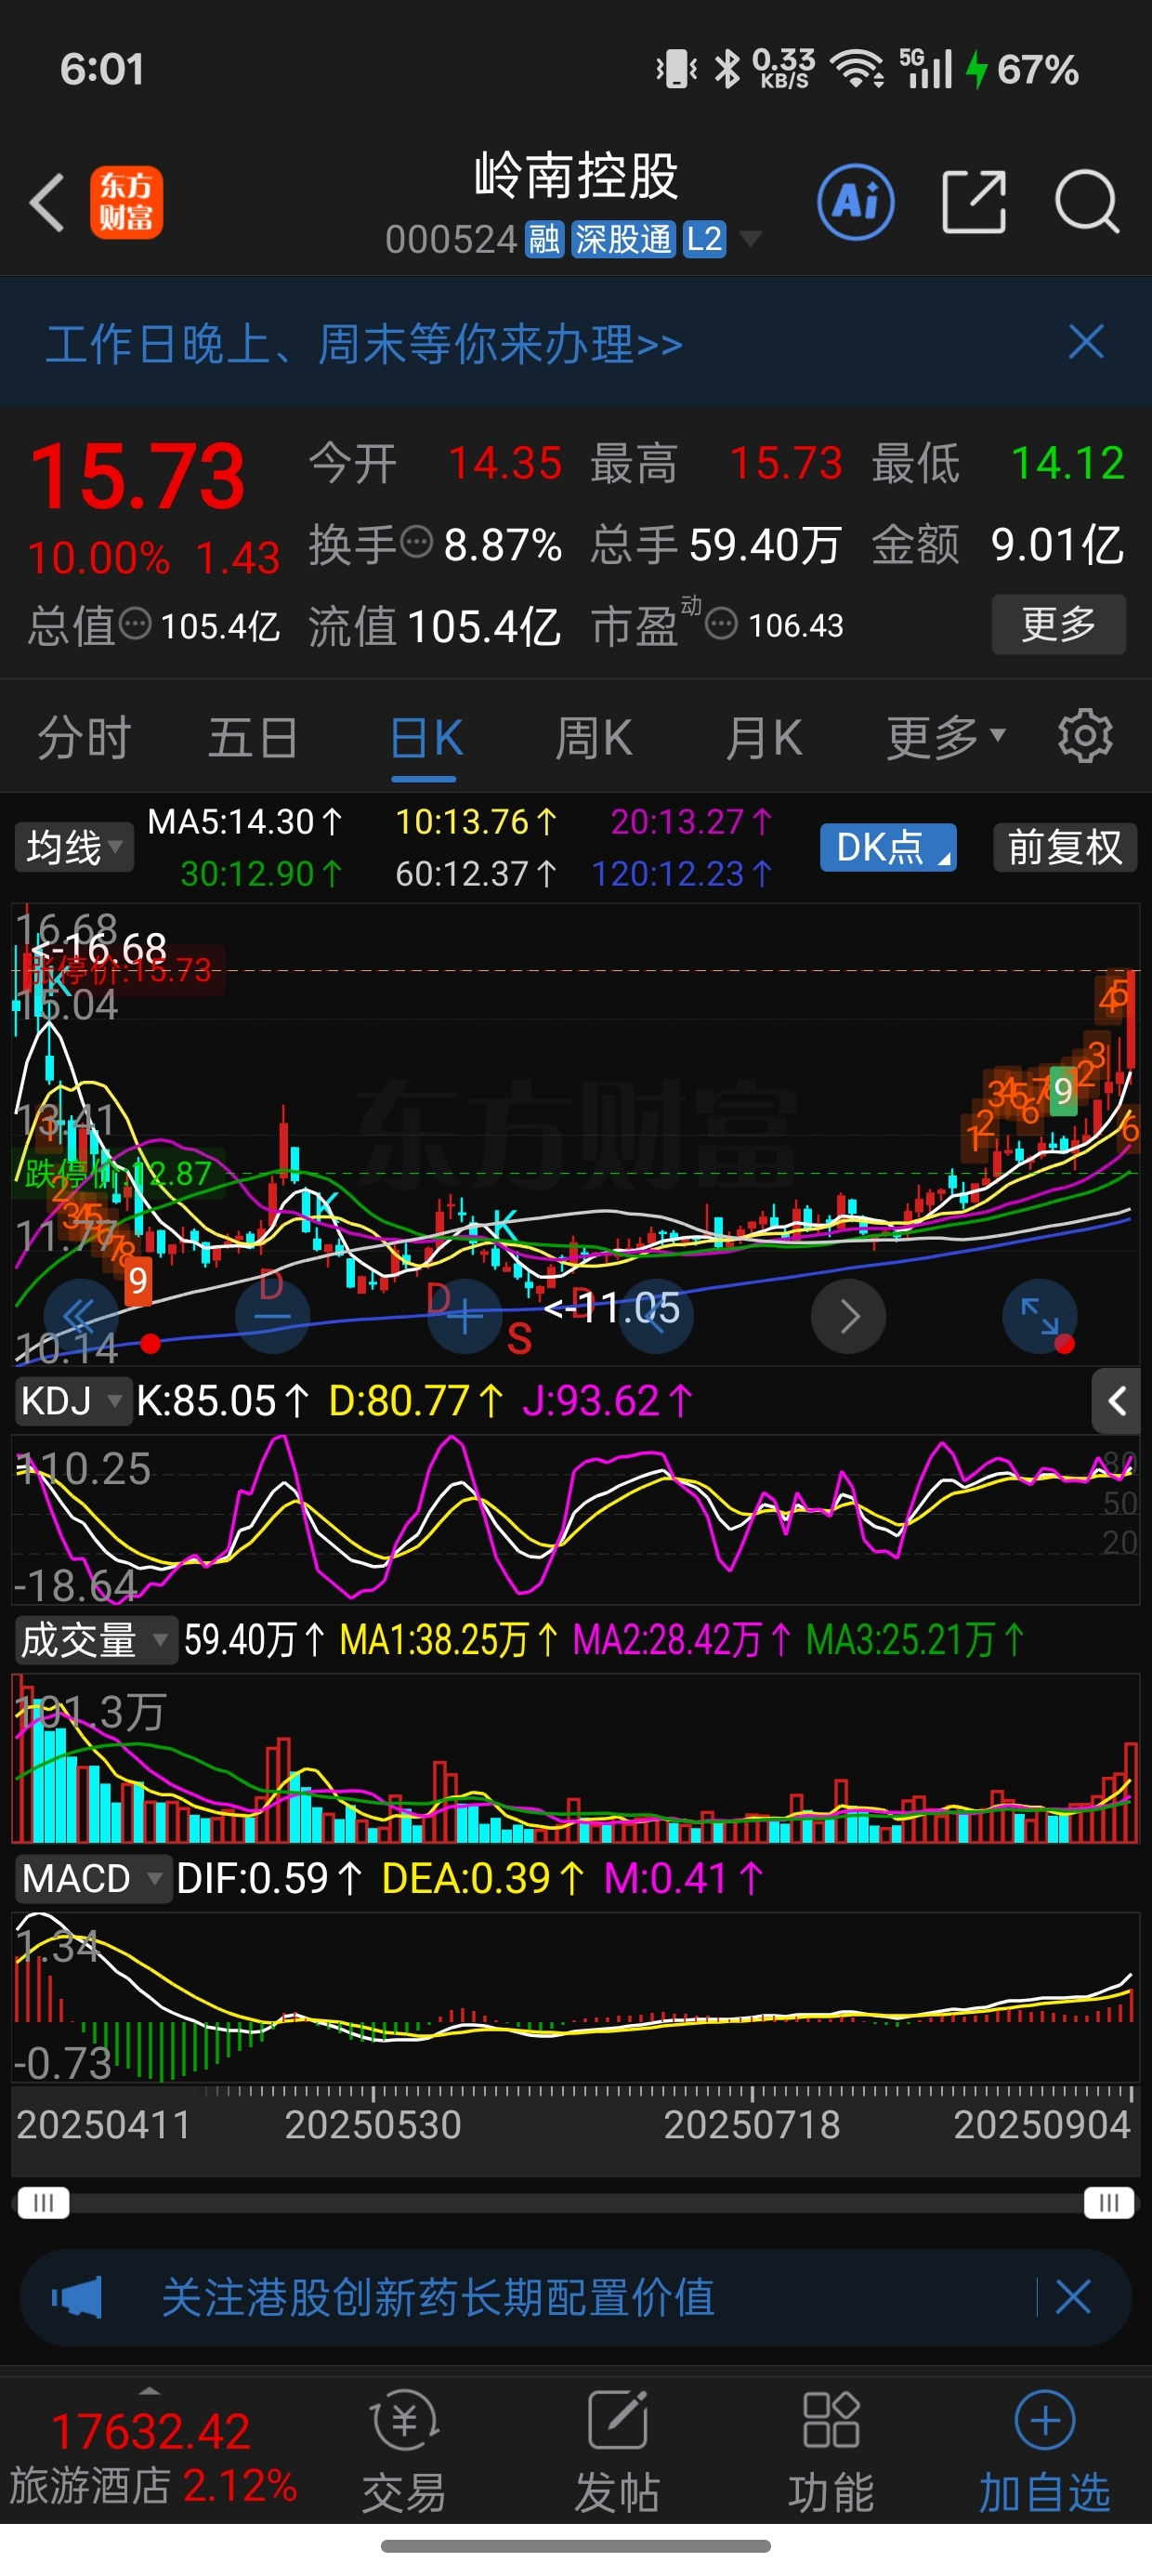Switch to 月K tab
Image resolution: width=1152 pixels, height=2576 pixels.
tap(764, 738)
